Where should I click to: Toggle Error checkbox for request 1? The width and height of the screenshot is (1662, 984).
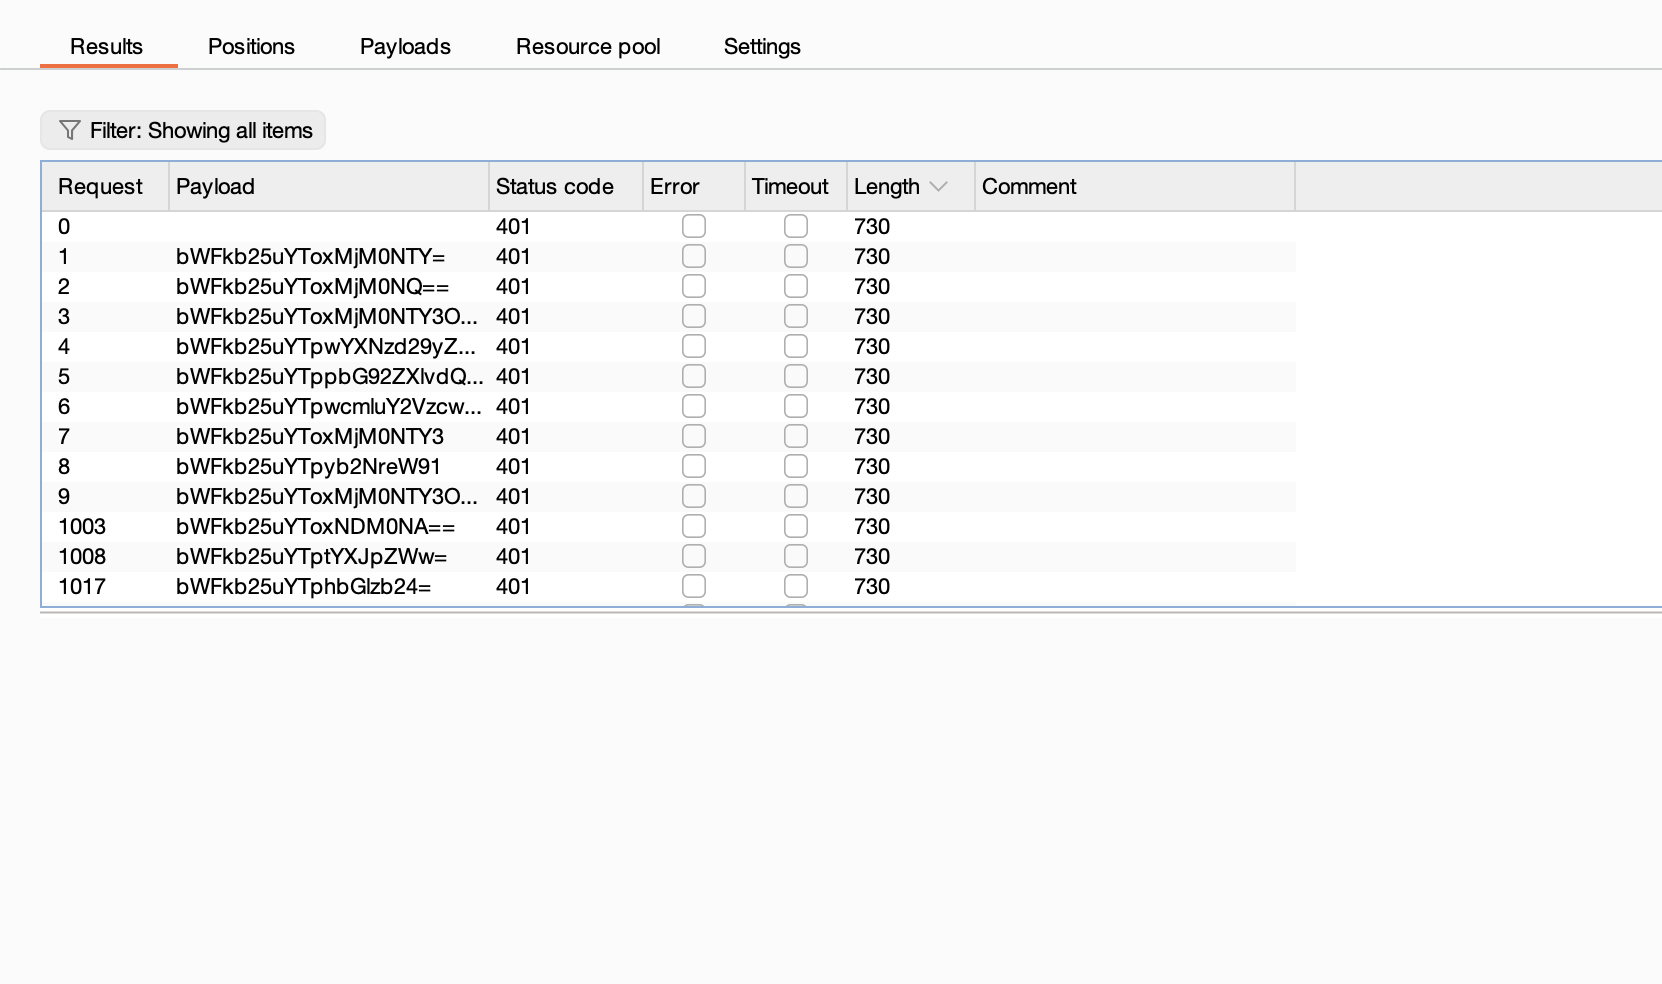[x=694, y=256]
